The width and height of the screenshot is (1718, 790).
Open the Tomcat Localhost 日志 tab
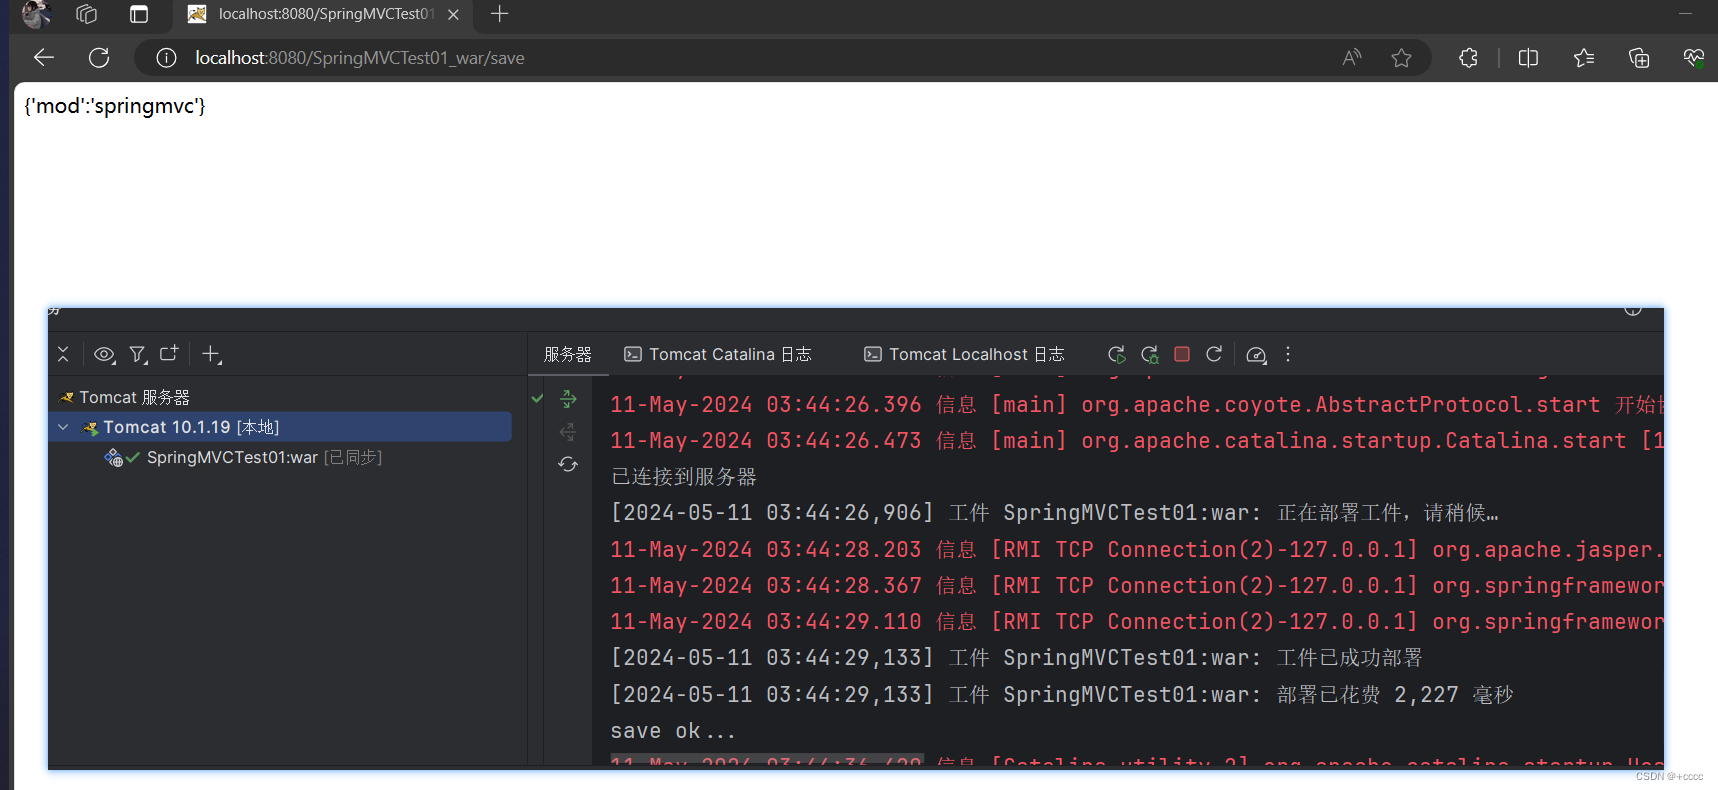click(x=964, y=354)
